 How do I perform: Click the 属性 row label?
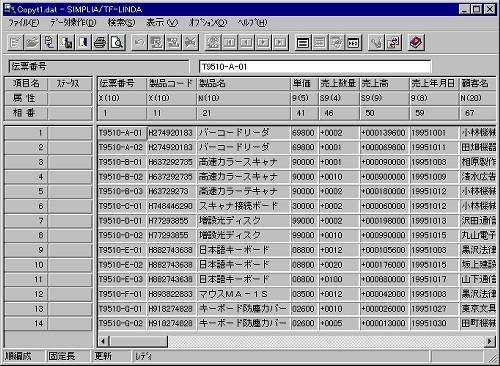[24, 98]
